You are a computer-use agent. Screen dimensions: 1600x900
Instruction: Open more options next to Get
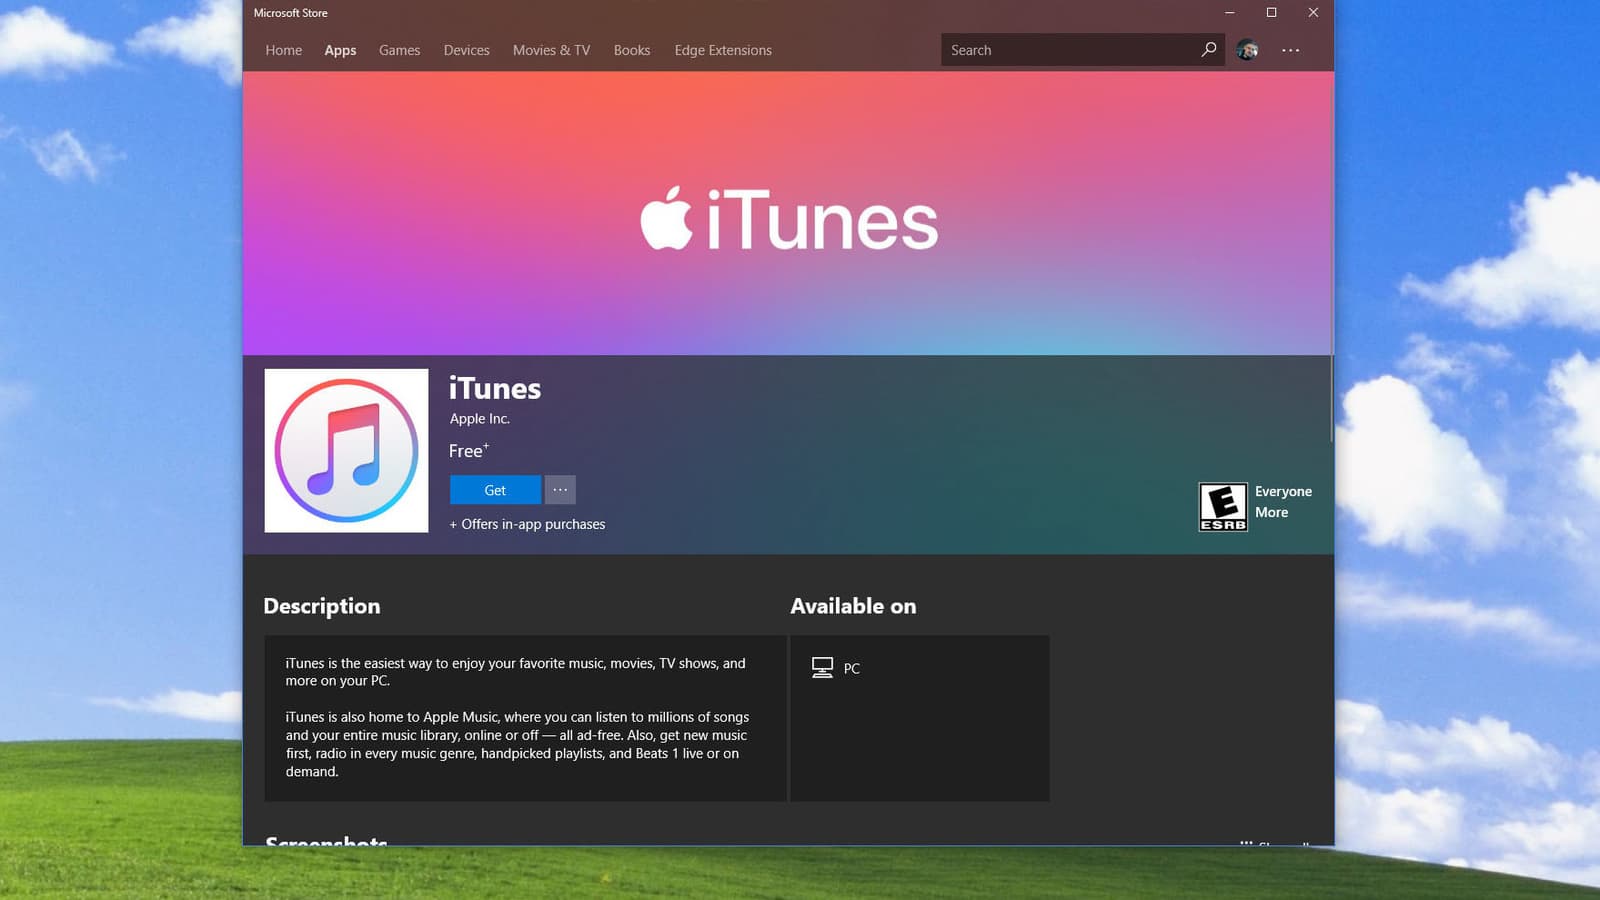(560, 490)
